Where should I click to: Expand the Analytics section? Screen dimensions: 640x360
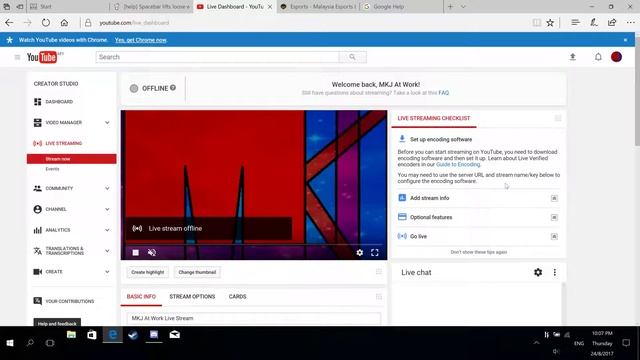pyautogui.click(x=107, y=230)
